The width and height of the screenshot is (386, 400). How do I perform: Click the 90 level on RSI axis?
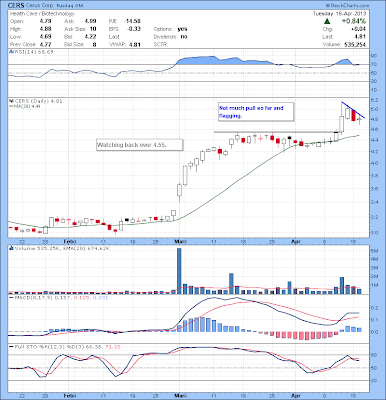tap(374, 56)
